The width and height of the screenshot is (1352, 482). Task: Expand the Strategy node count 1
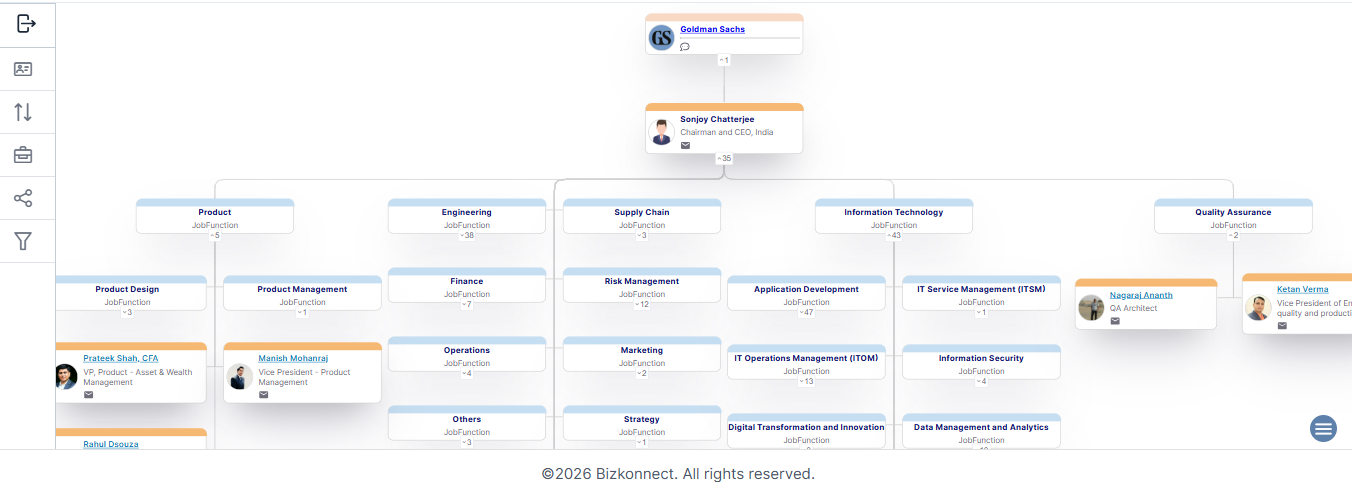coord(642,442)
